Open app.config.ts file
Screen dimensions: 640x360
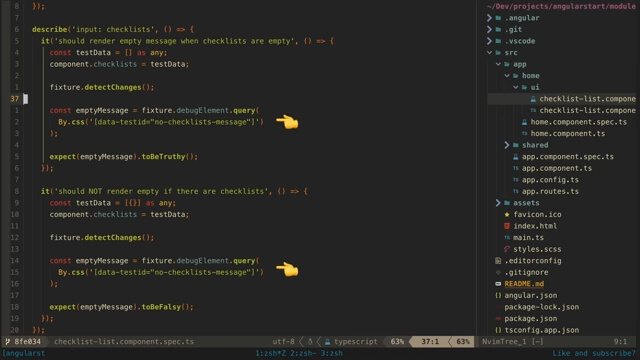click(550, 180)
